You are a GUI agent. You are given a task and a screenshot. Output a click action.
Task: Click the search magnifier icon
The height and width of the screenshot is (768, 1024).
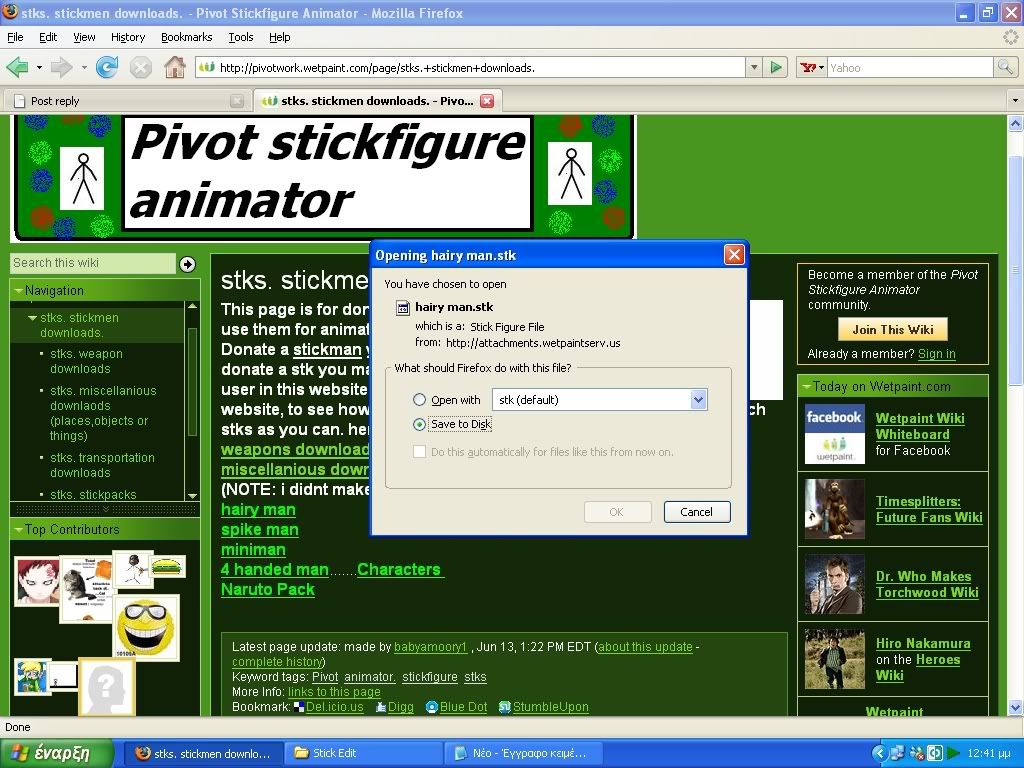tap(1005, 68)
